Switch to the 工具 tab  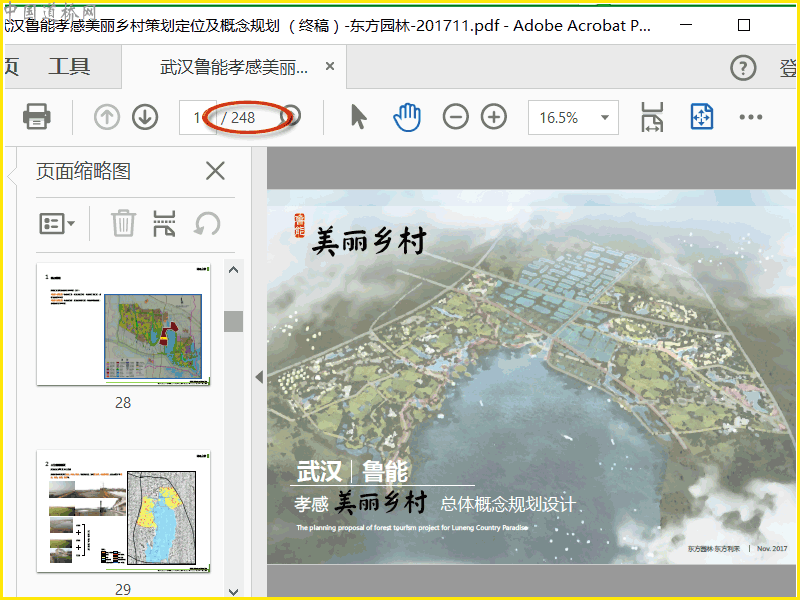[x=69, y=66]
